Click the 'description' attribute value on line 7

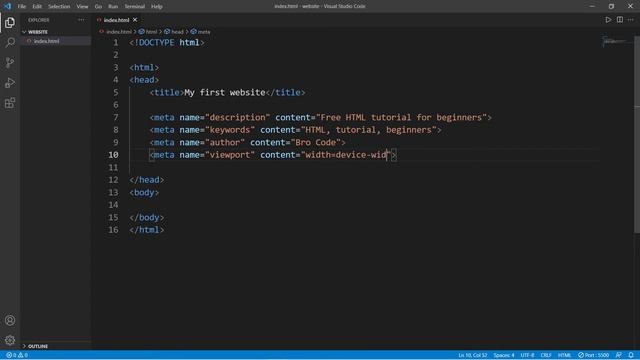point(238,118)
